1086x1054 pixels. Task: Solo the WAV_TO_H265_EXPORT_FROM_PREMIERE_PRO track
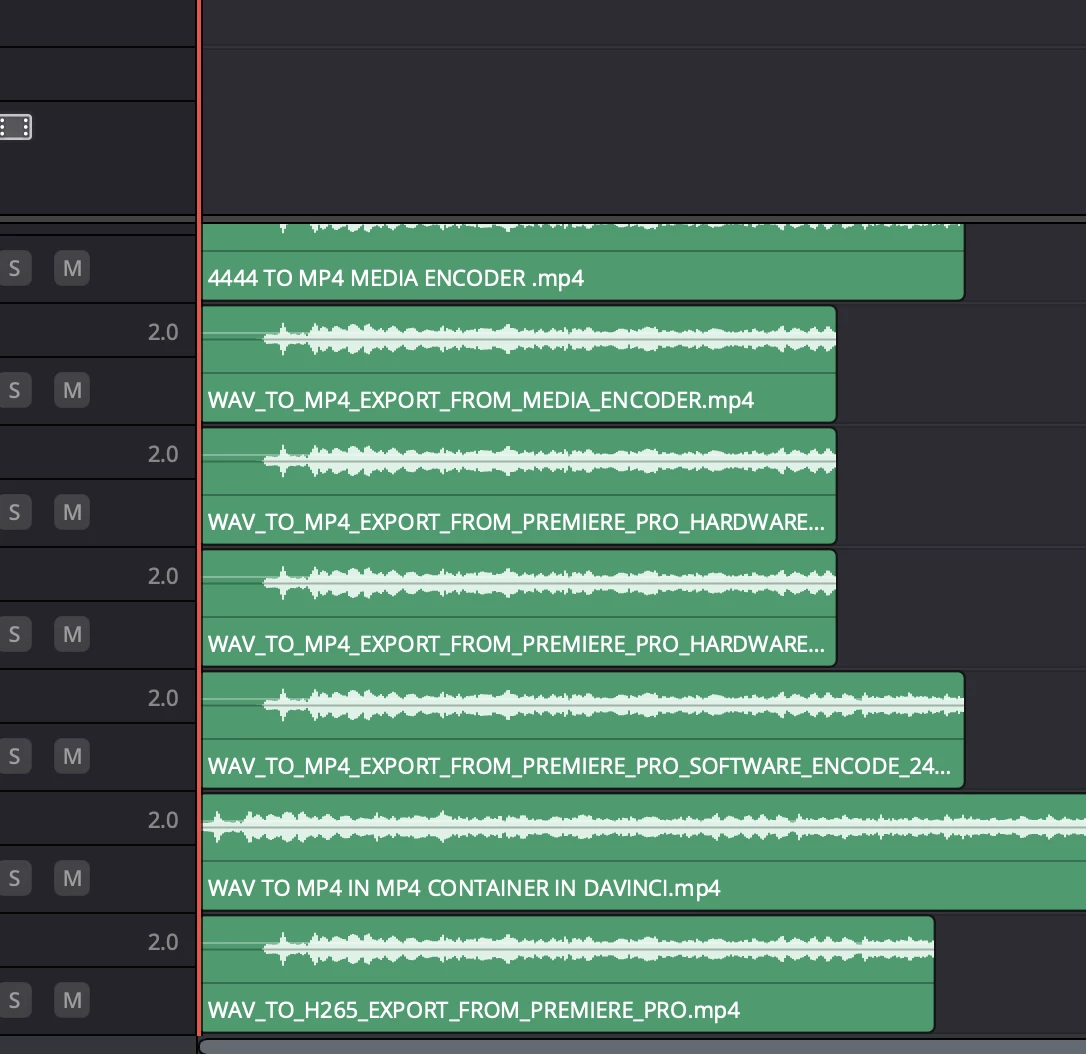(15, 1000)
